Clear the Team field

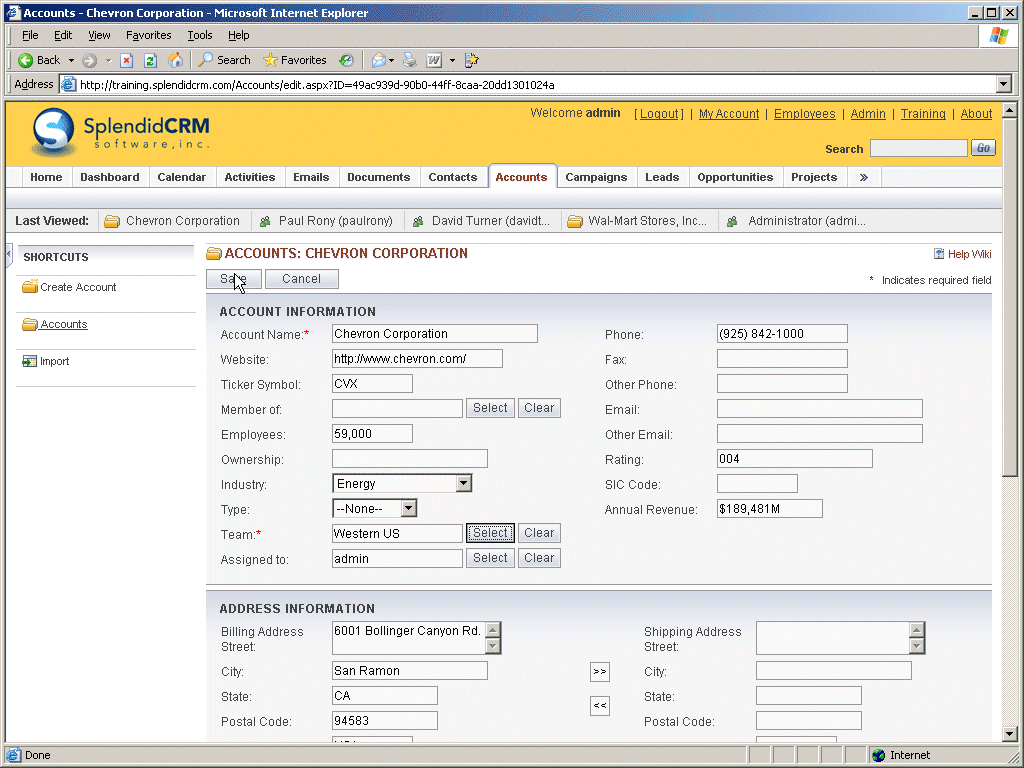pos(539,533)
